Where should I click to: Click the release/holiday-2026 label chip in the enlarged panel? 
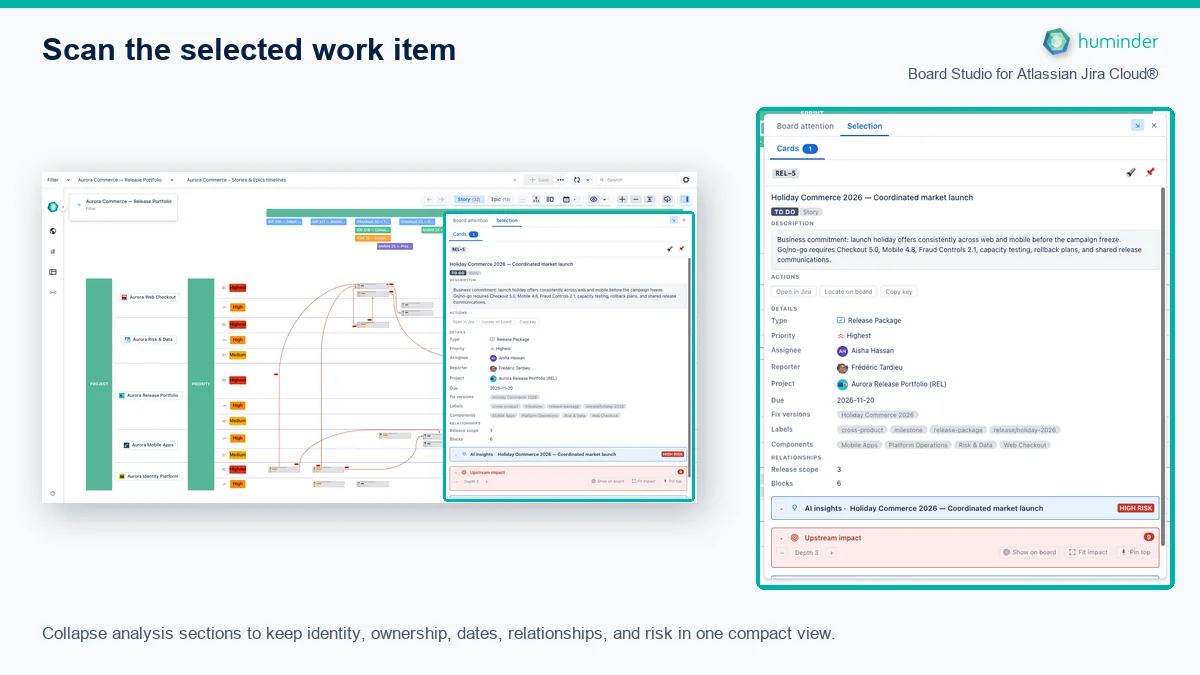click(x=1024, y=430)
